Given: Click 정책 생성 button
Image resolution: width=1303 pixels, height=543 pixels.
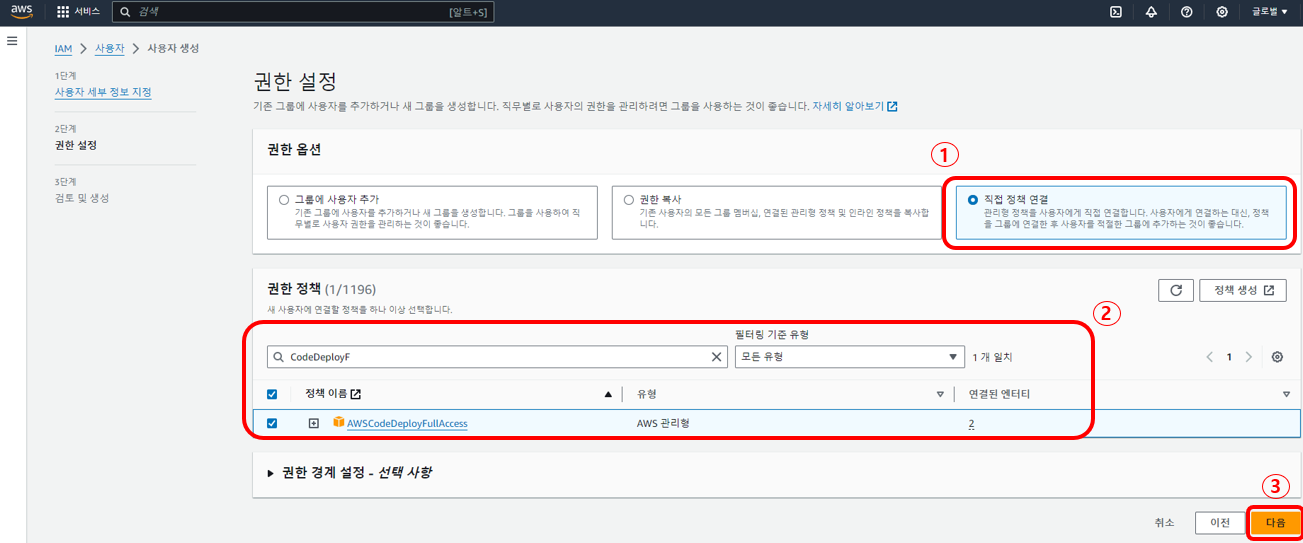Looking at the screenshot, I should point(1243,290).
